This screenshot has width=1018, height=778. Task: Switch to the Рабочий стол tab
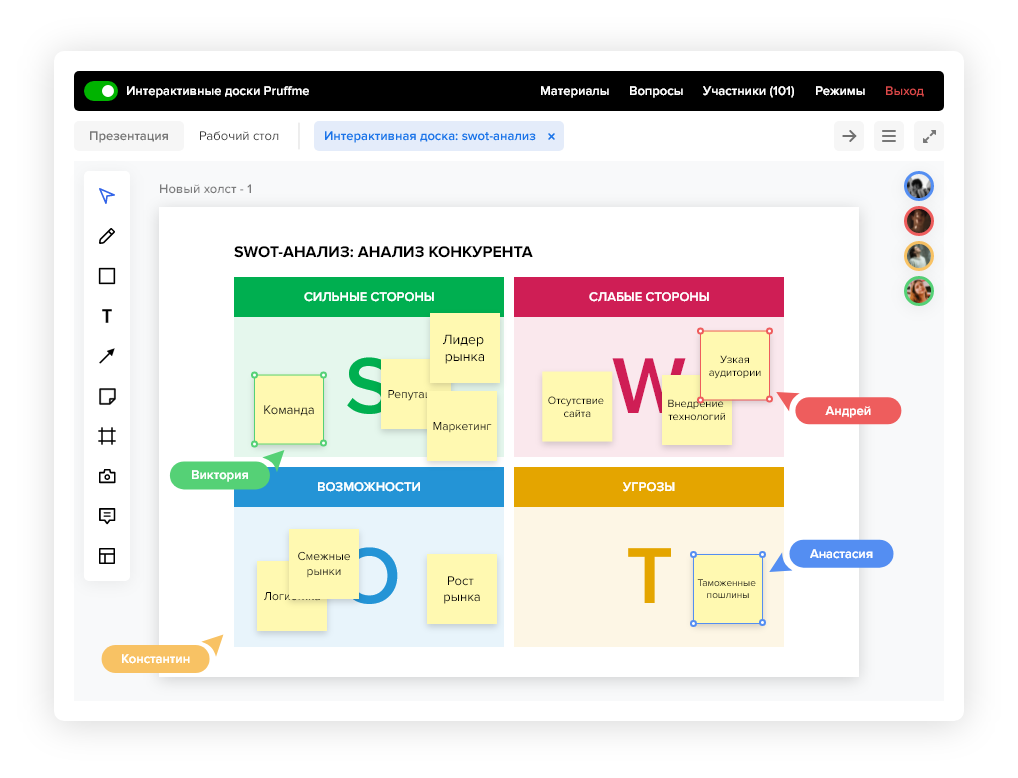tap(239, 136)
